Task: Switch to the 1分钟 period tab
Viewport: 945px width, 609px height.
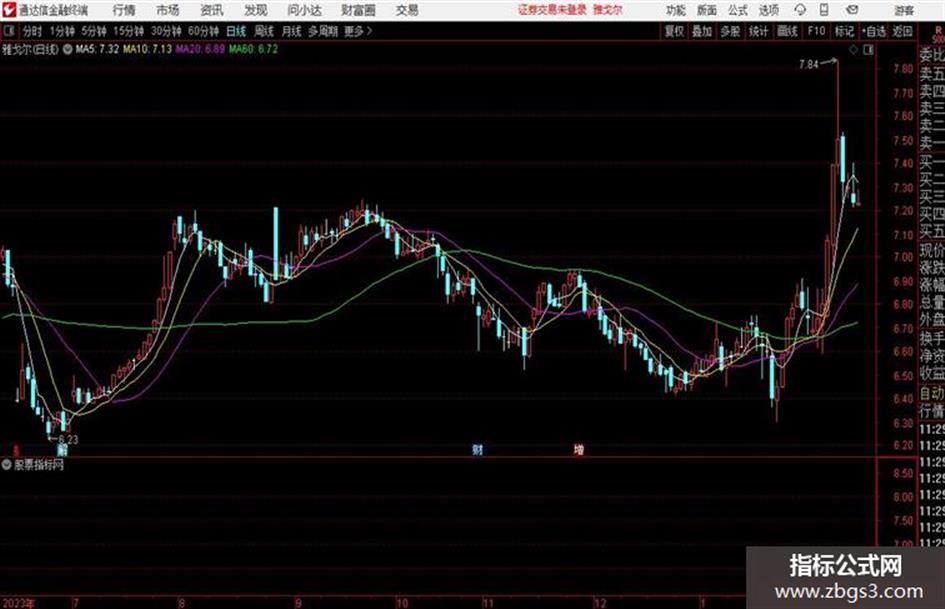Action: point(62,31)
